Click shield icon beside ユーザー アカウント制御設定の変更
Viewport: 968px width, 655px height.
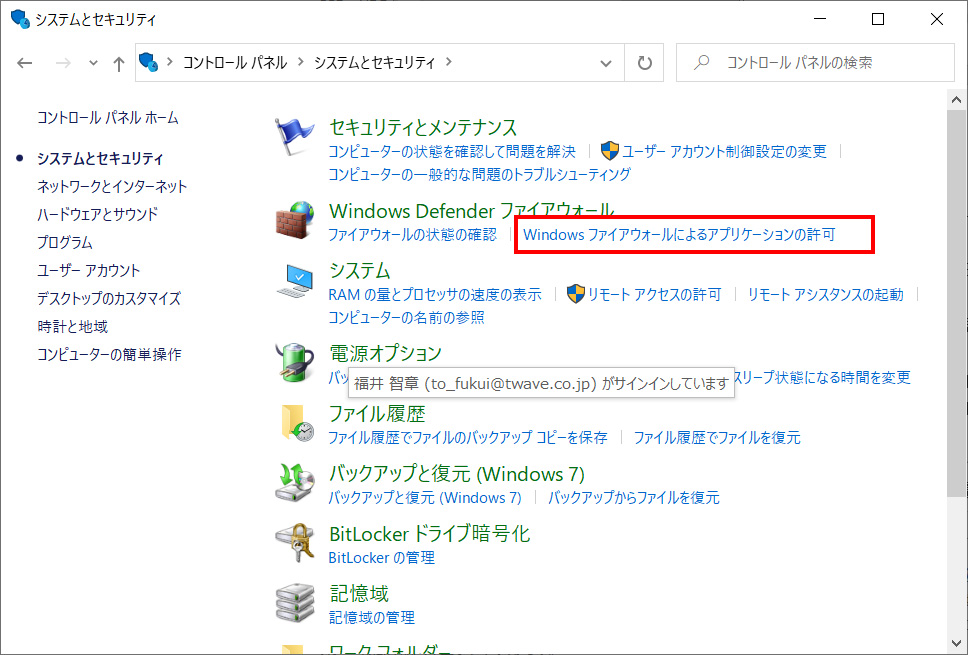609,151
